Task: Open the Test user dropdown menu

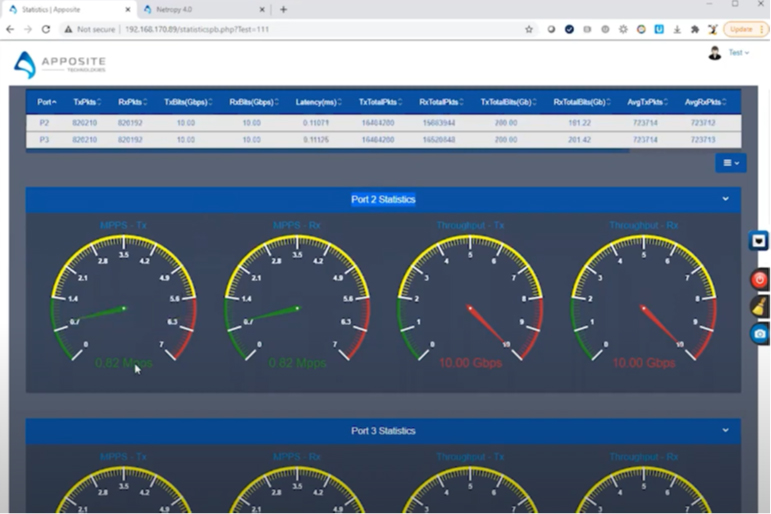Action: point(739,53)
